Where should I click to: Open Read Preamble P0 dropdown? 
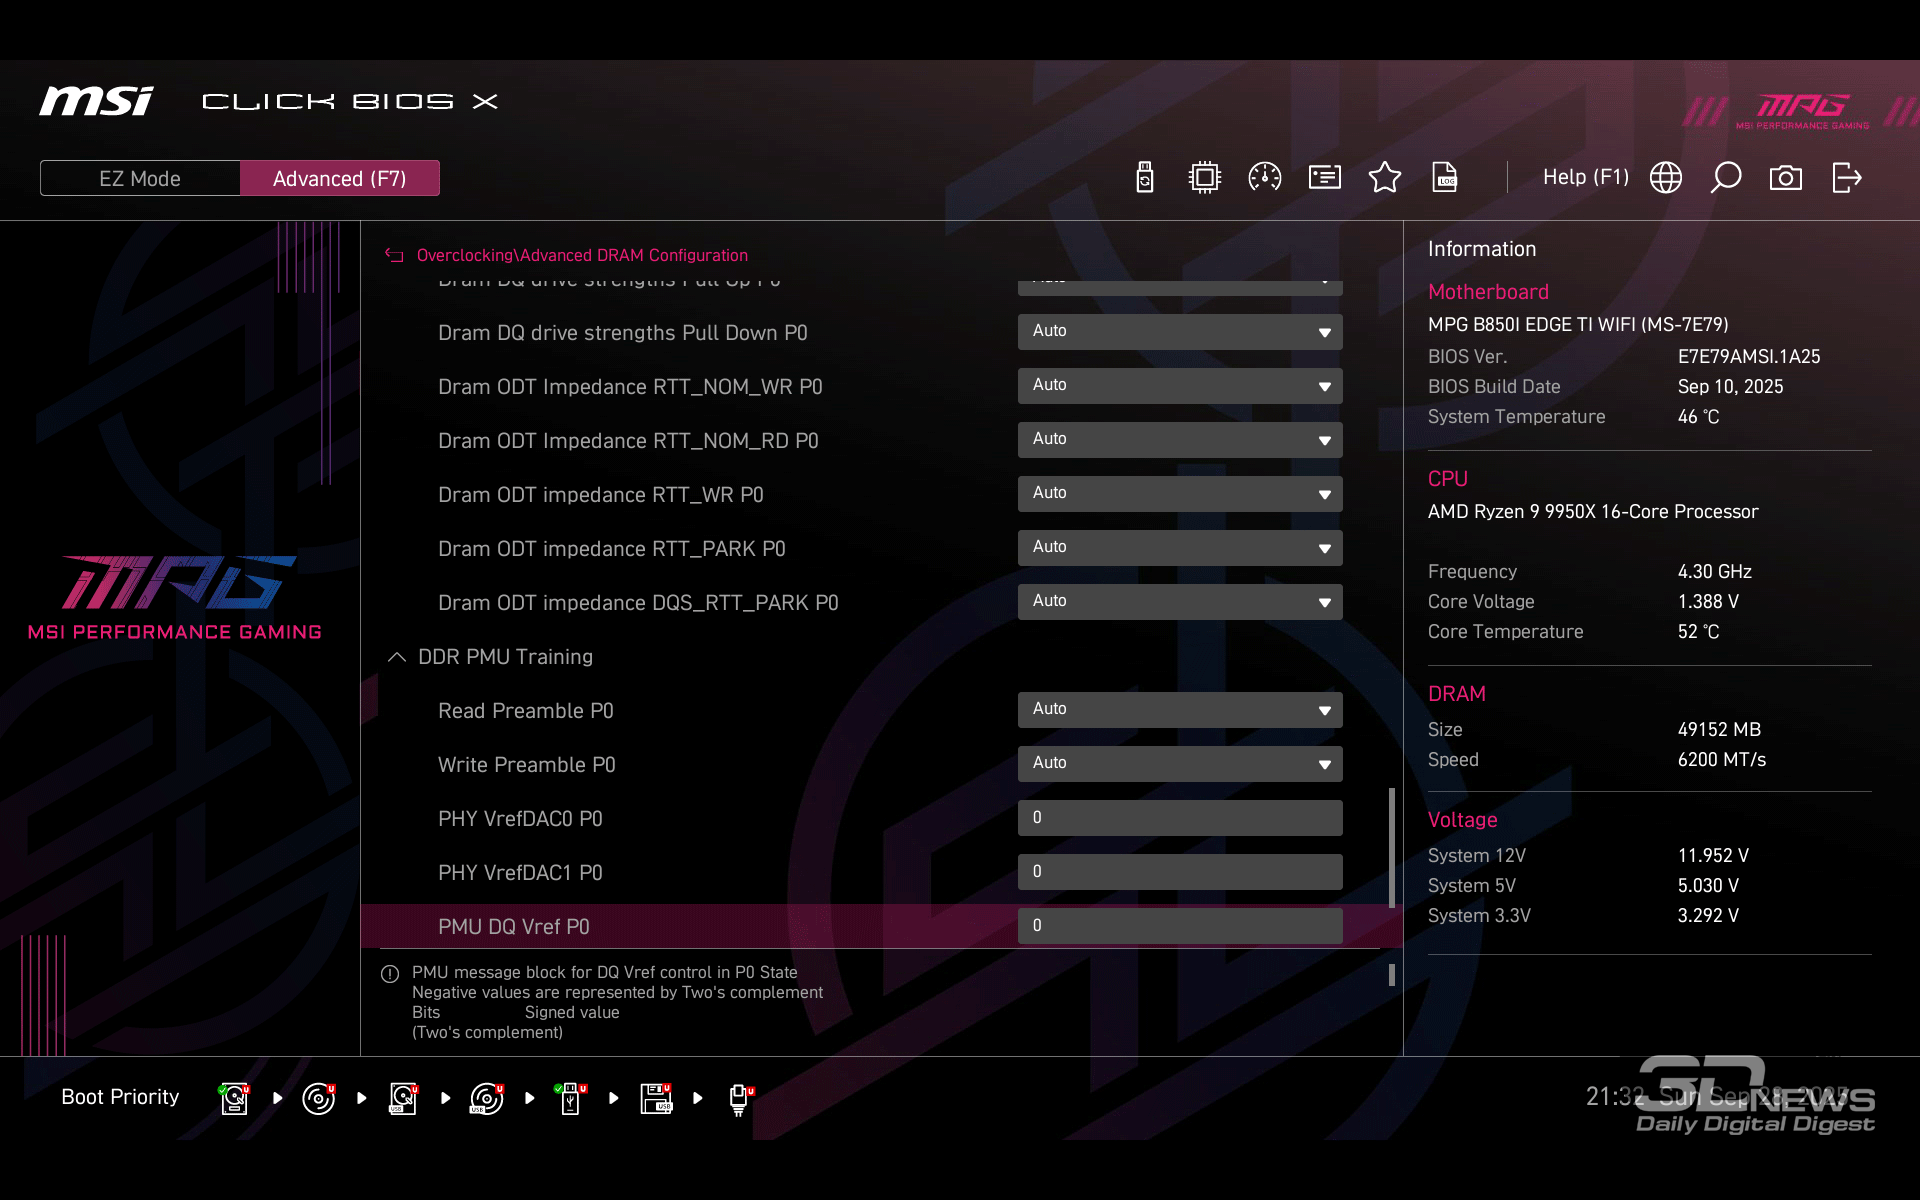pyautogui.click(x=1180, y=710)
